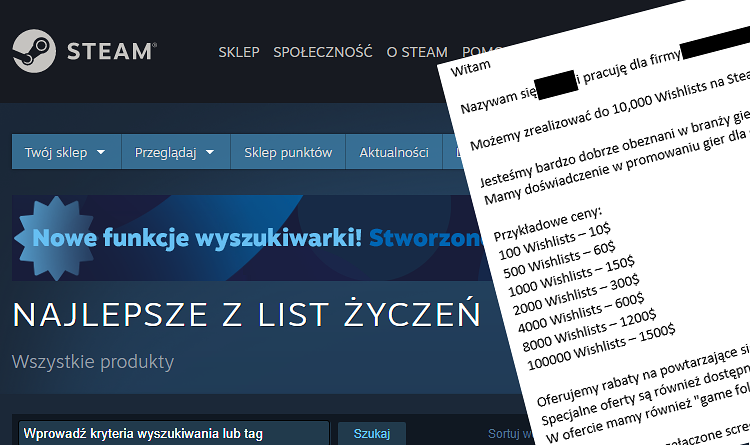Viewport: 750px width, 445px height.
Task: Open the partially hidden POMOC menu
Action: tap(476, 52)
